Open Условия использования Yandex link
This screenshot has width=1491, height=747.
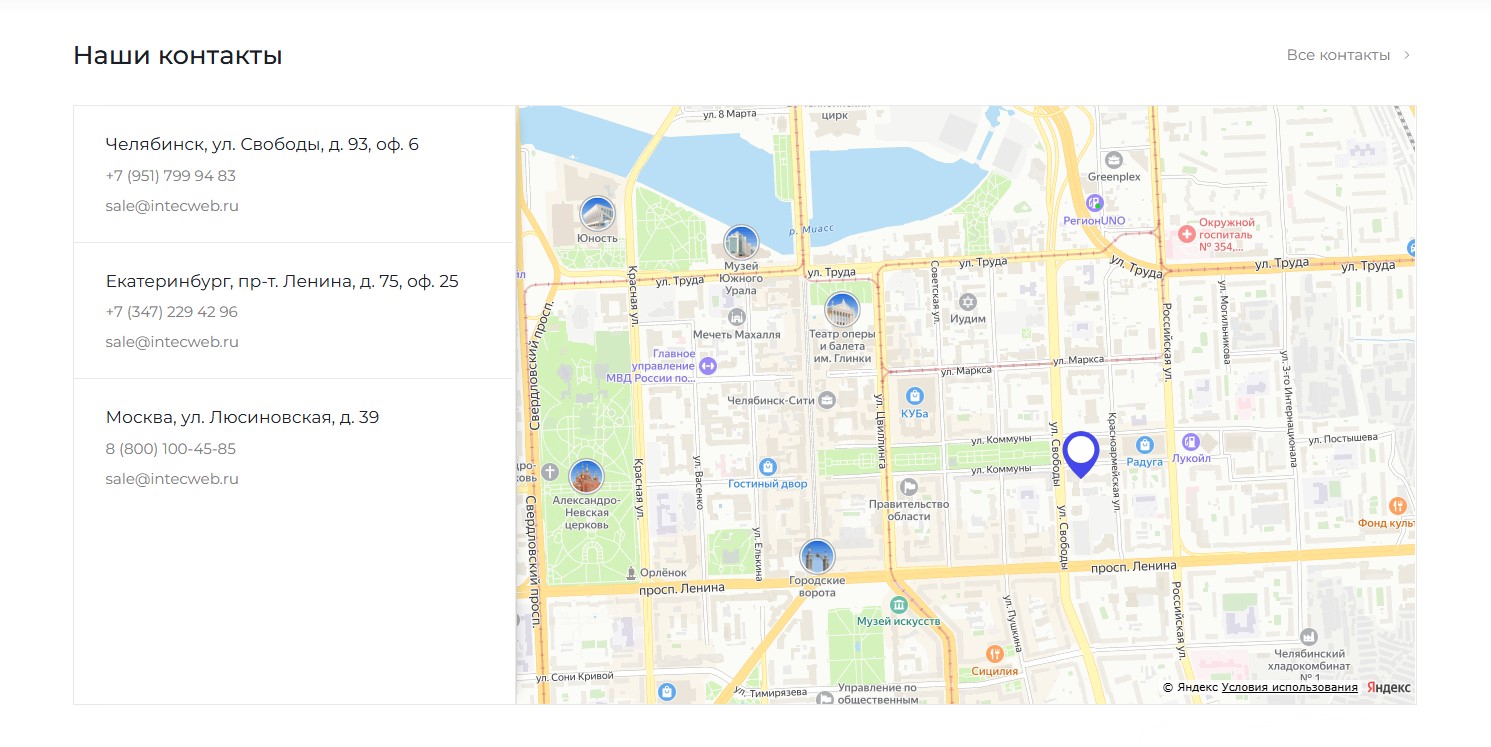(x=1289, y=687)
